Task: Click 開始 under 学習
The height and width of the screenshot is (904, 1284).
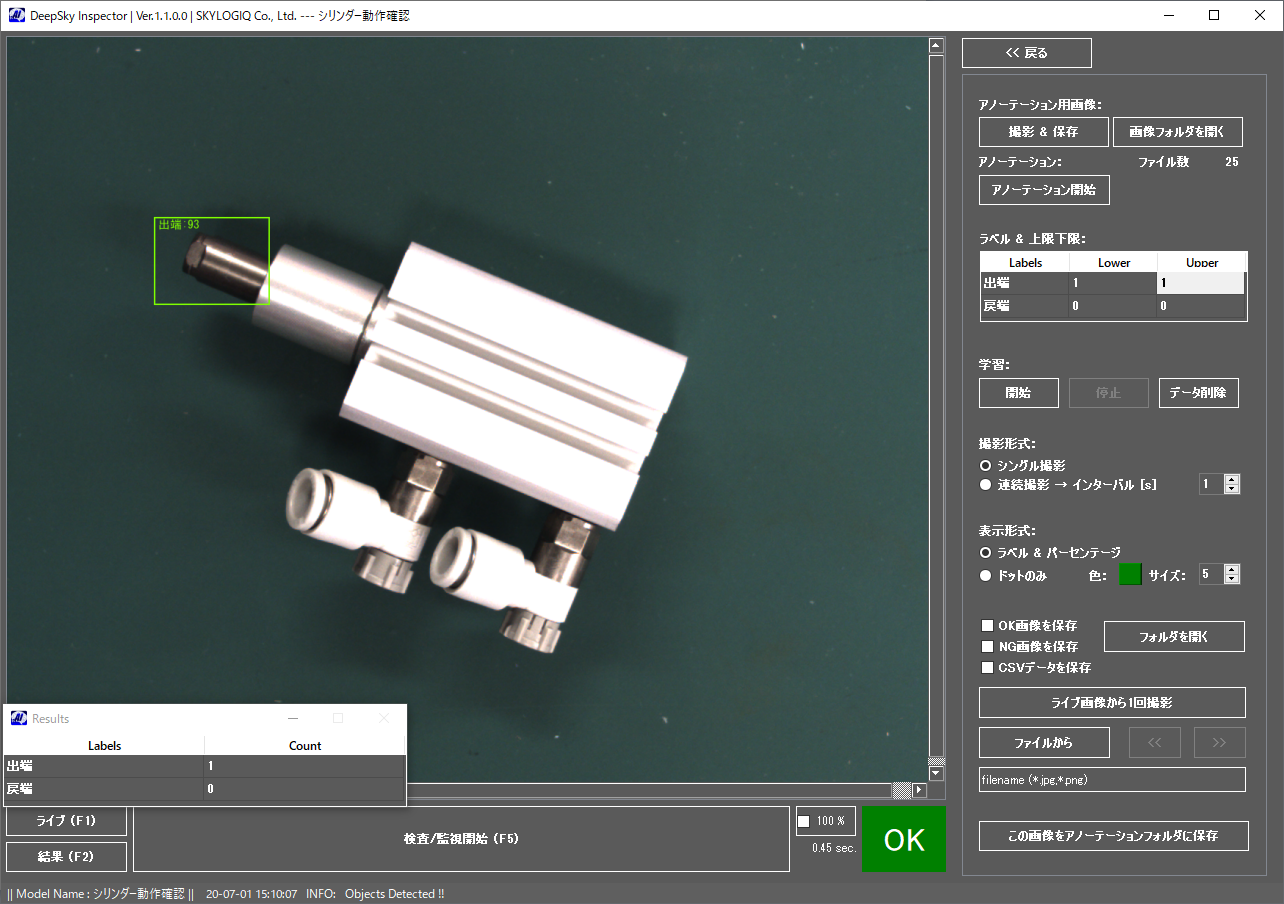Action: (x=1019, y=393)
